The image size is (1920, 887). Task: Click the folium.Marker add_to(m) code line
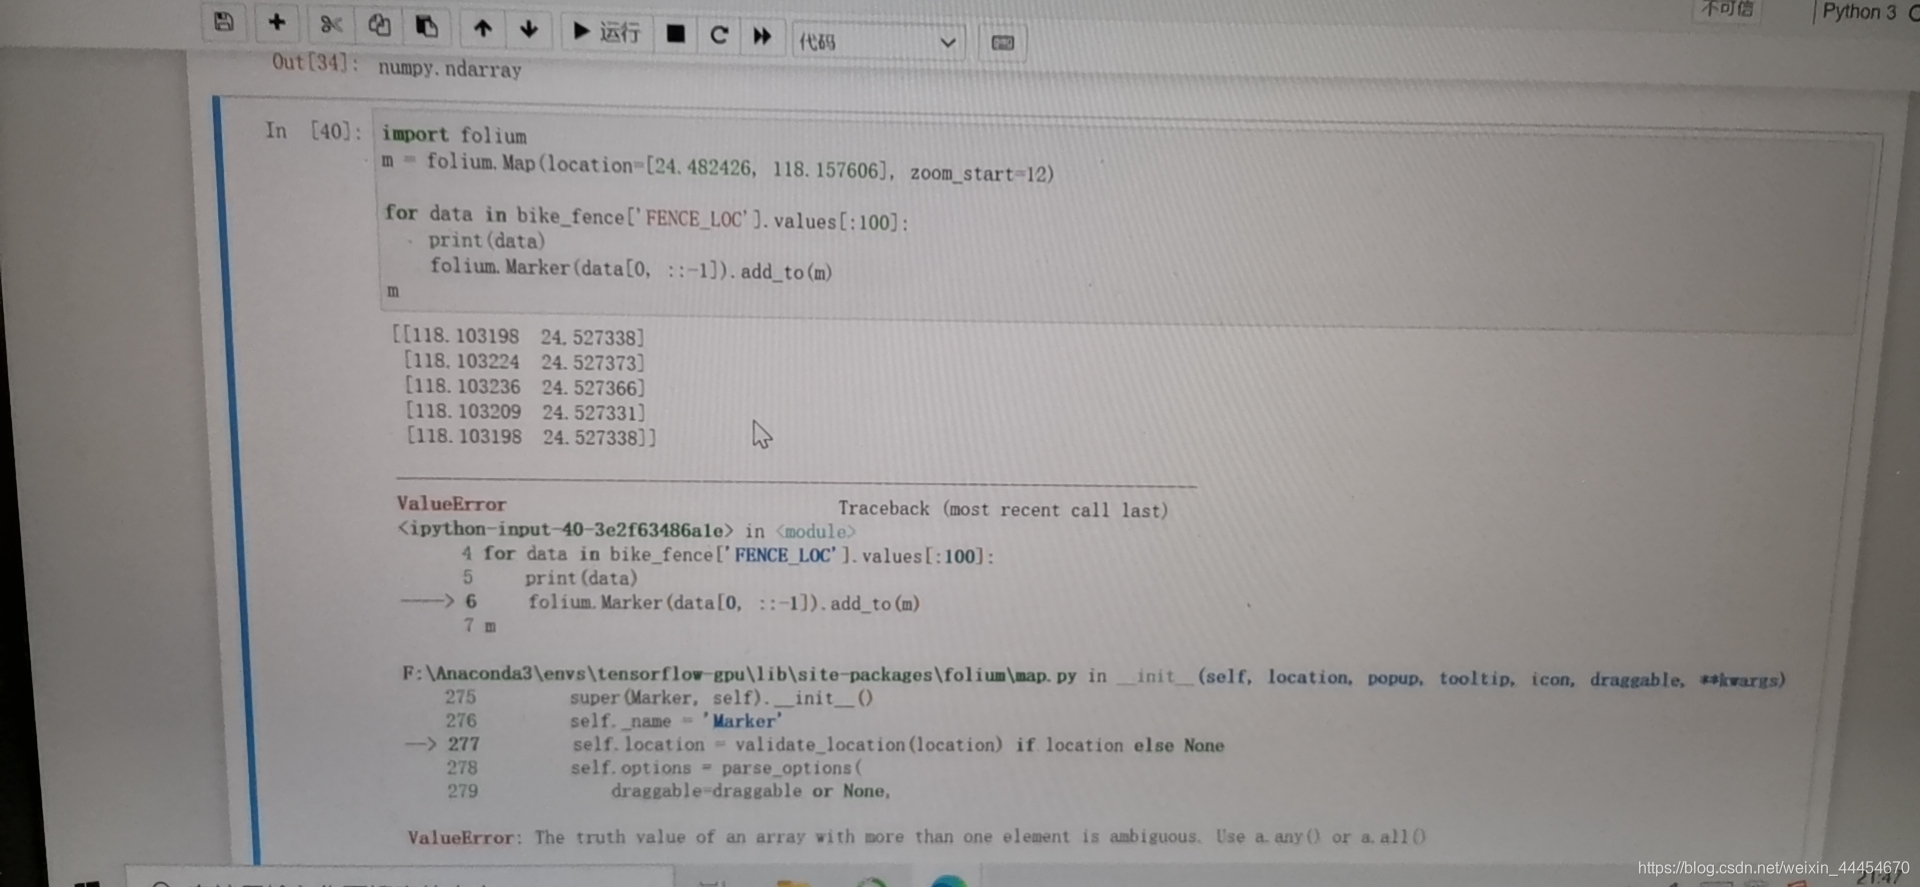(x=630, y=269)
